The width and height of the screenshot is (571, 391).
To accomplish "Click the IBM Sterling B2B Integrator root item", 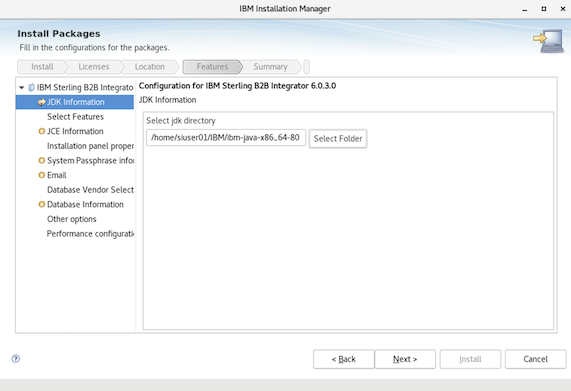I will 84,87.
